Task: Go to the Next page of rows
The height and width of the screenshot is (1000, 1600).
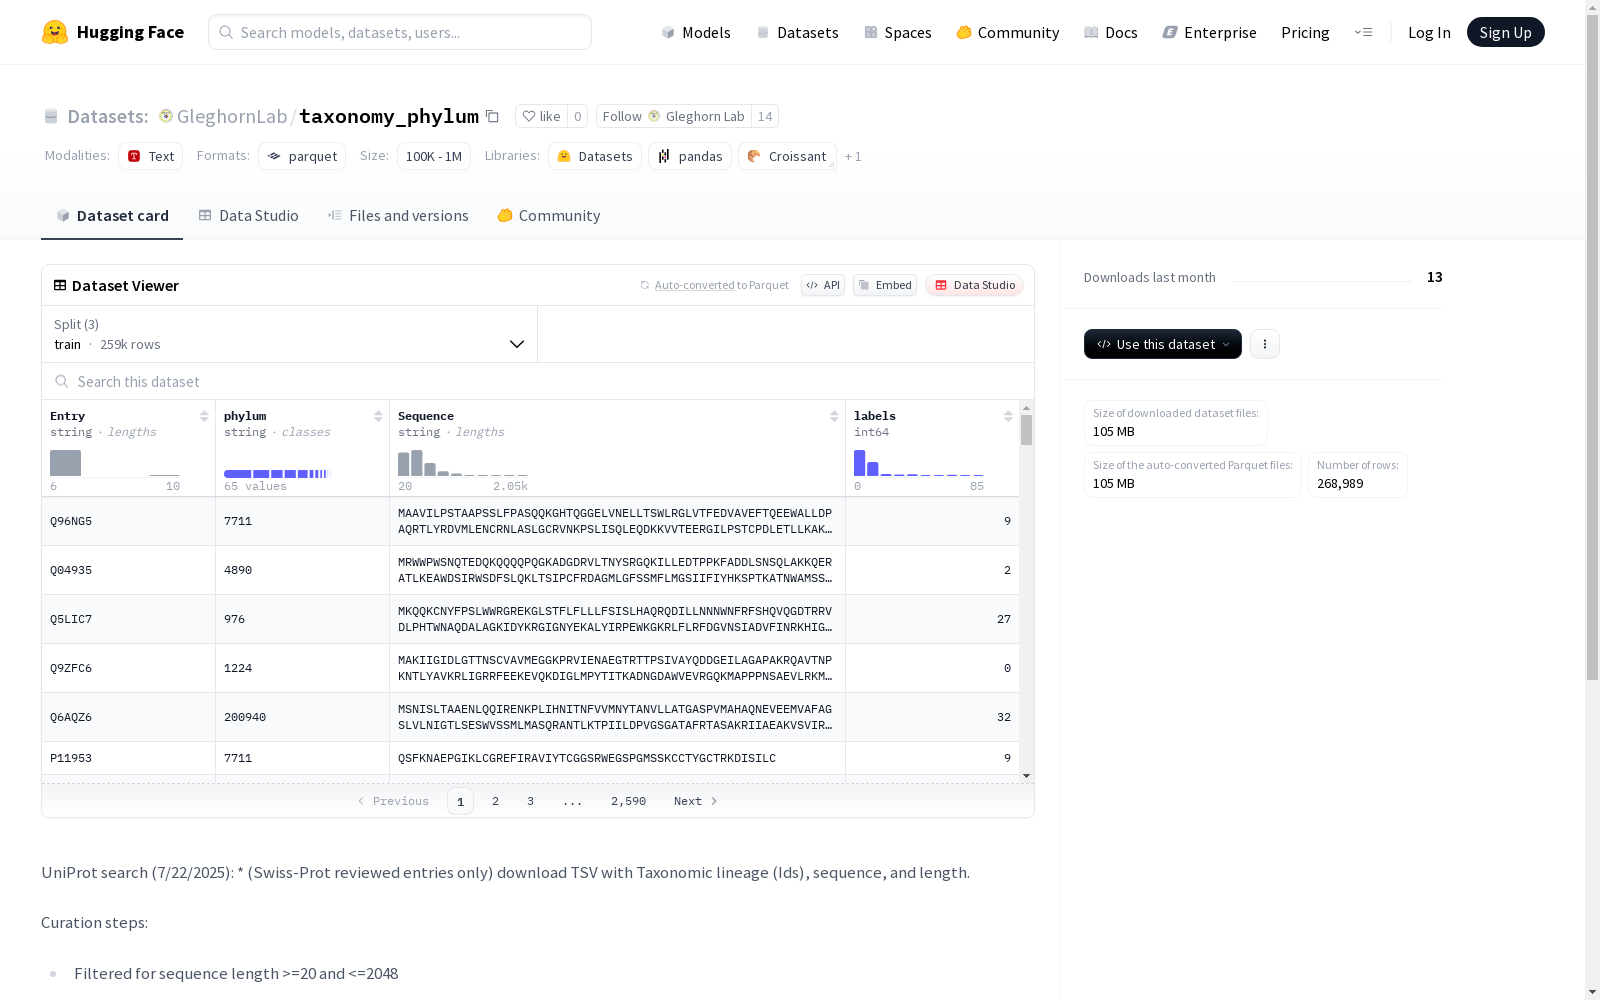Action: pyautogui.click(x=696, y=801)
